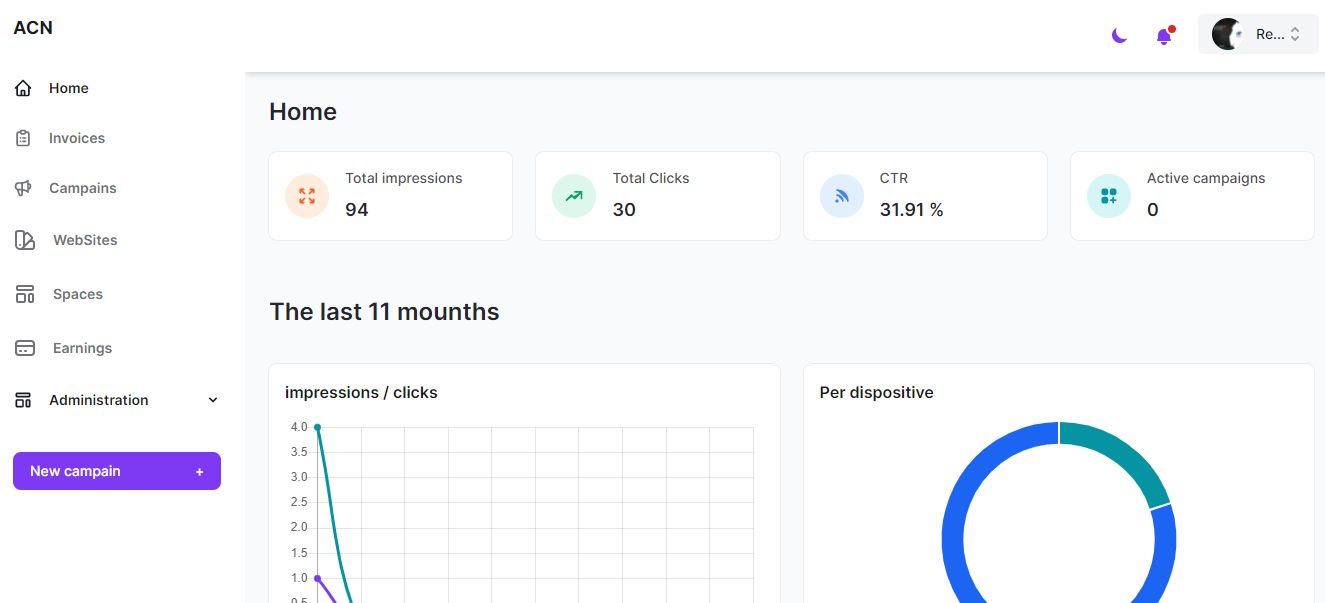The image size is (1325, 603).
Task: Click the user avatar picture
Action: (1228, 34)
